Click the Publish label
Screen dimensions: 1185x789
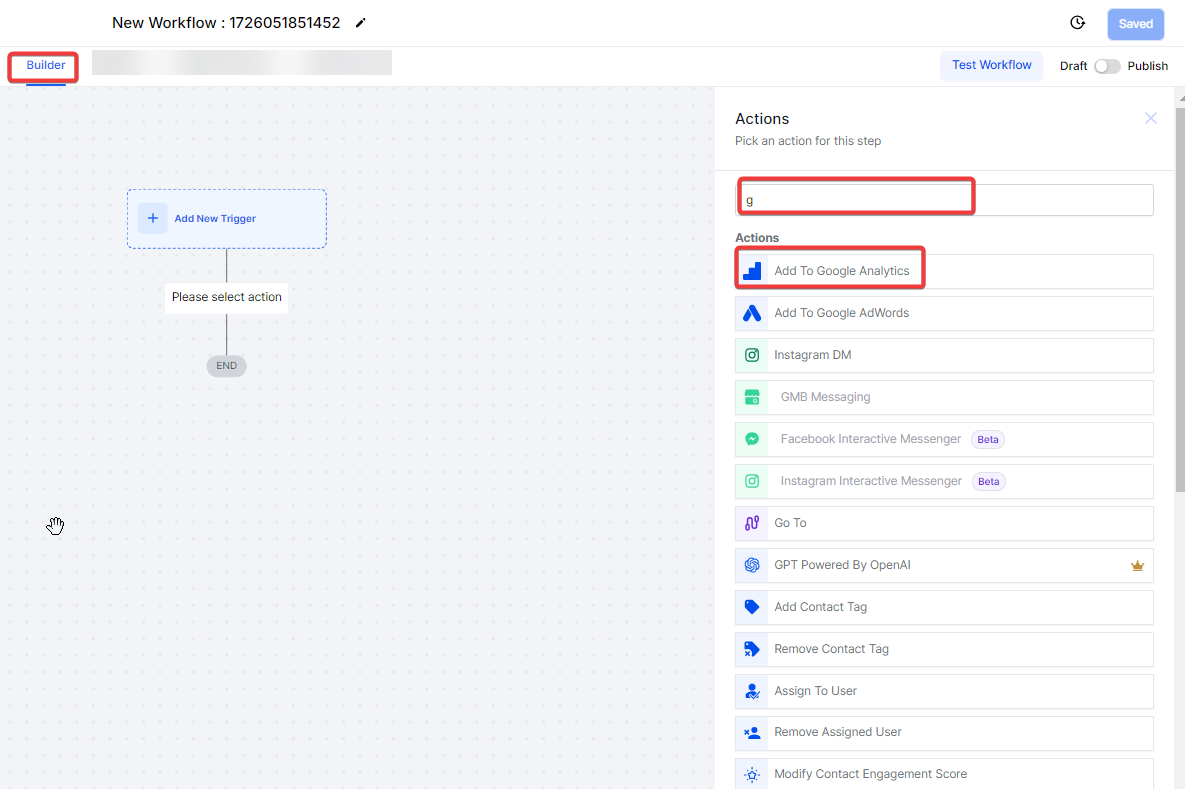(x=1147, y=66)
